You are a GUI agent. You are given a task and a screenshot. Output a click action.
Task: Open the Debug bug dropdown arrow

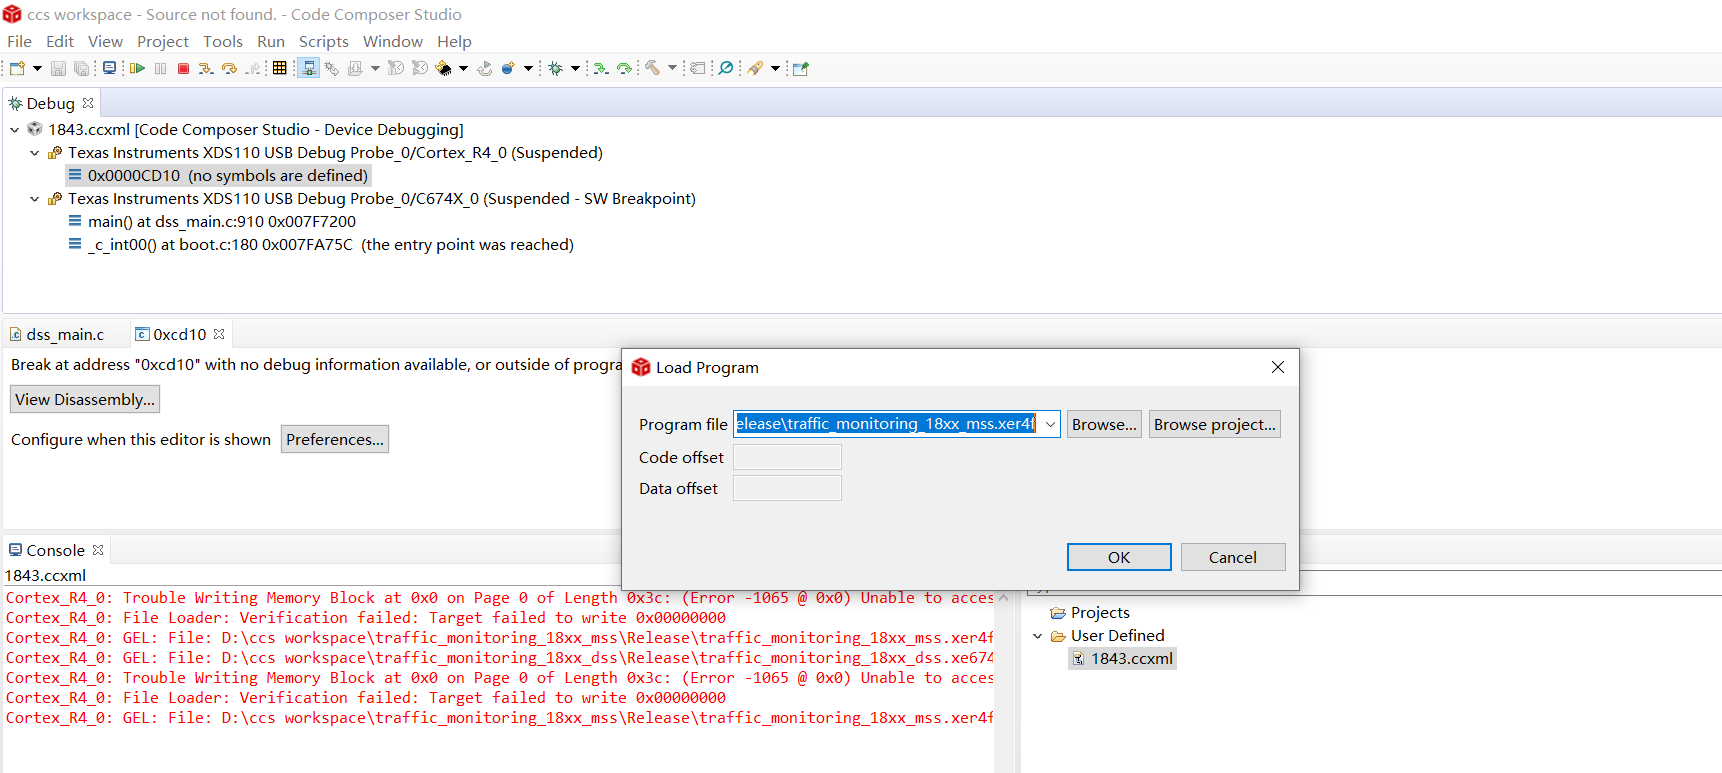(x=575, y=68)
